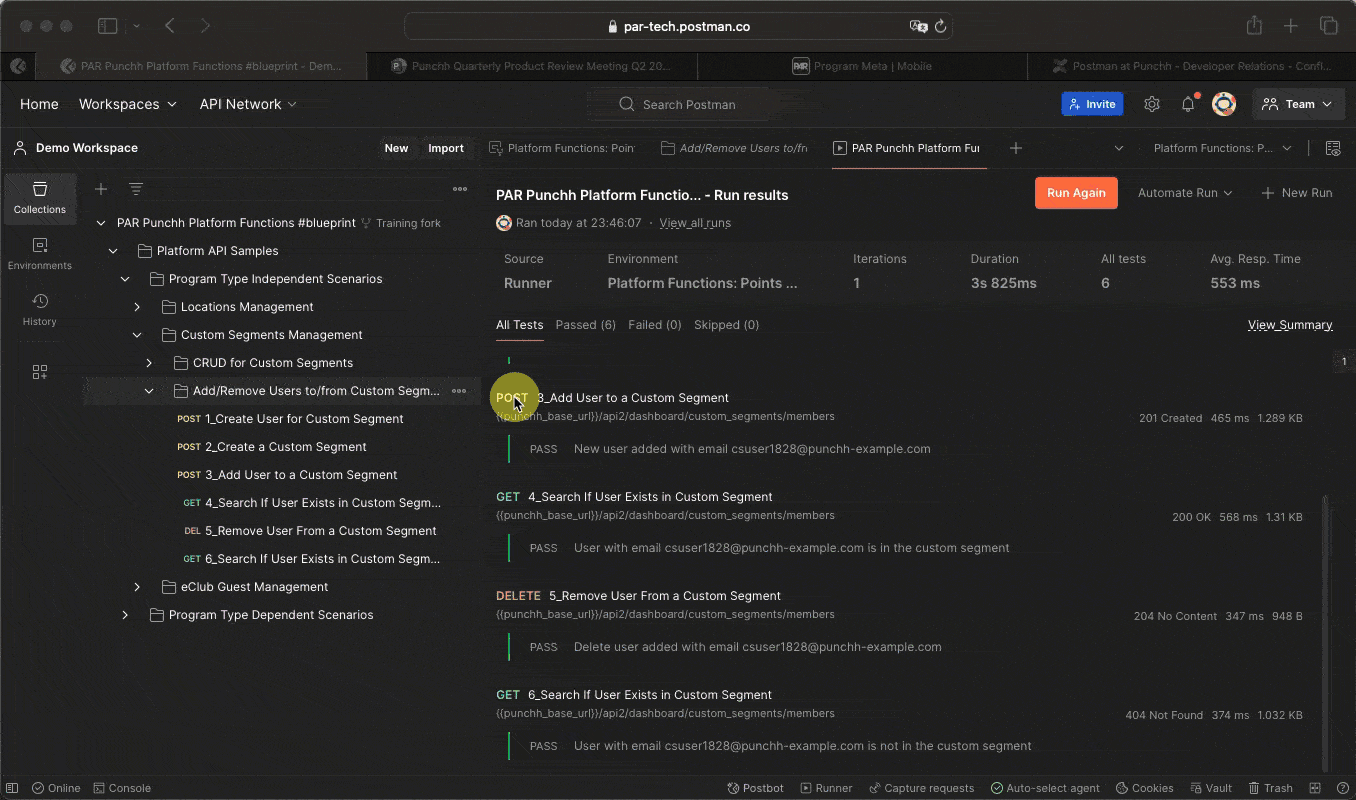
Task: Click the New button in workspace header
Action: tap(397, 148)
